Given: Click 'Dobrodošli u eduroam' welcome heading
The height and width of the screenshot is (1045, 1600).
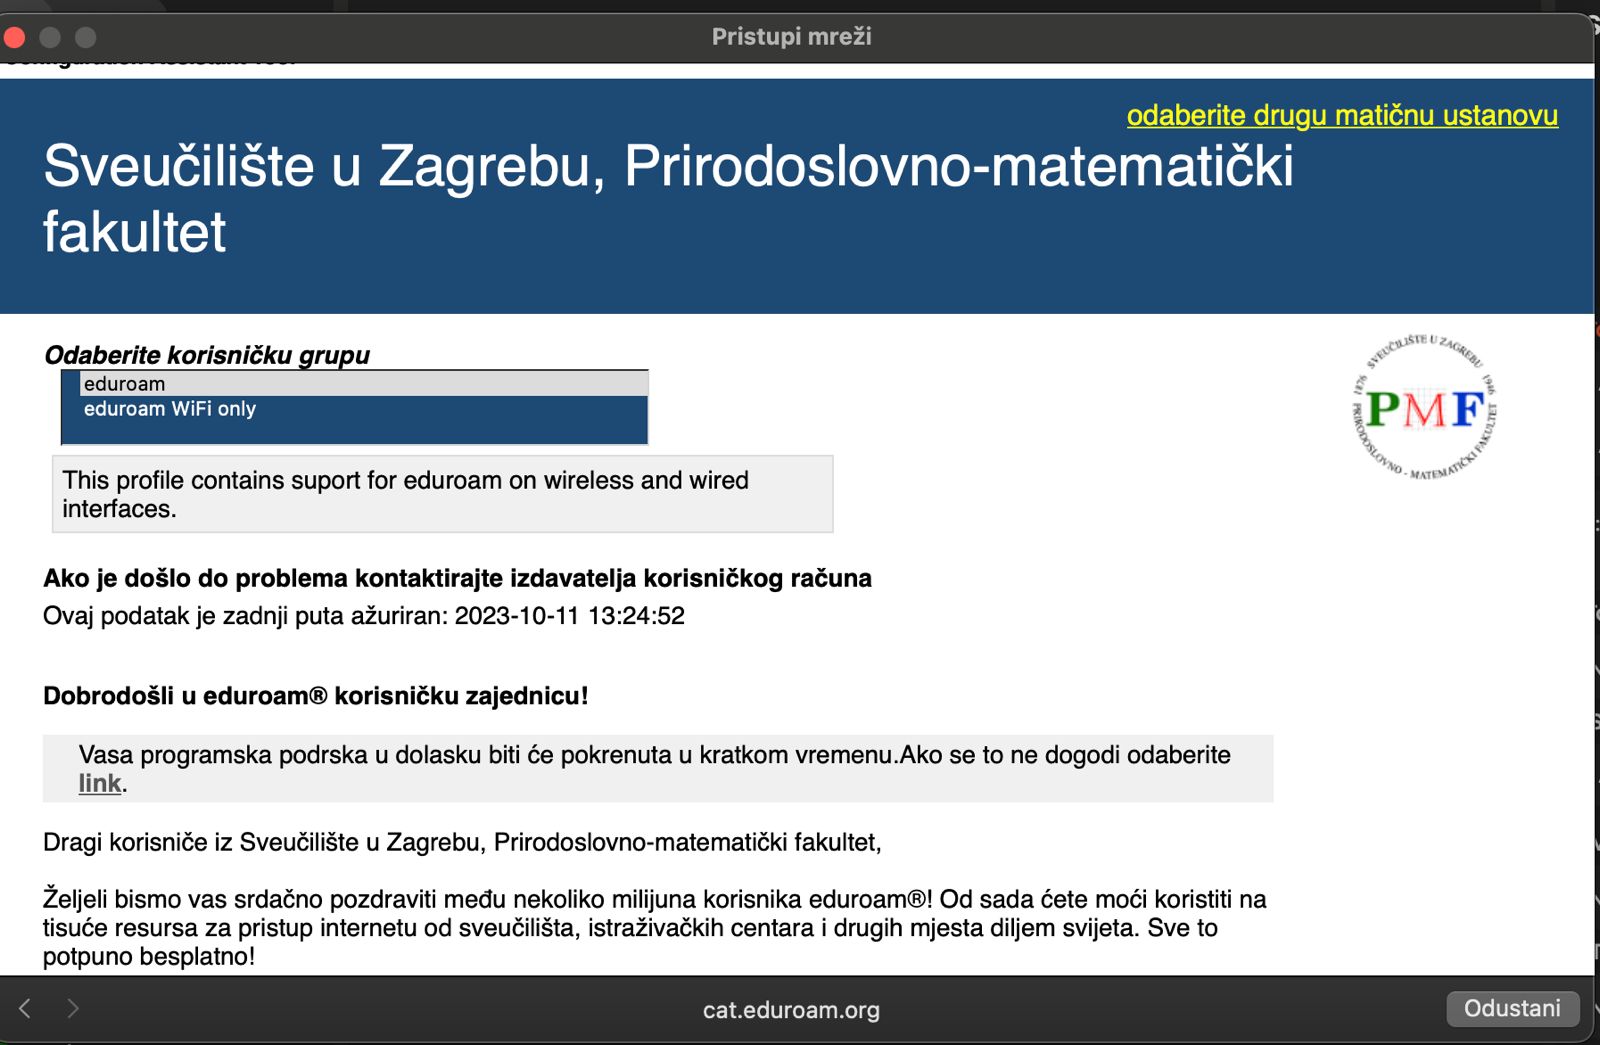Looking at the screenshot, I should (x=315, y=696).
